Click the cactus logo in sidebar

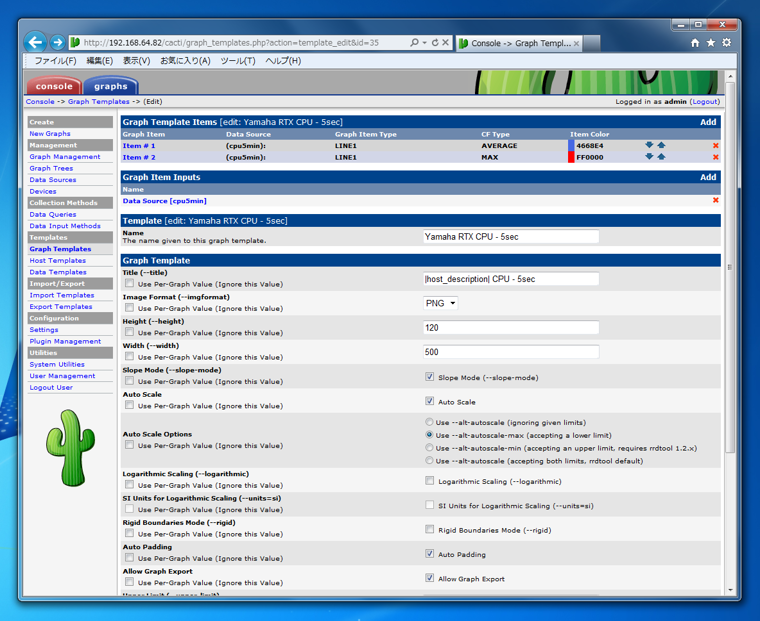[x=70, y=448]
